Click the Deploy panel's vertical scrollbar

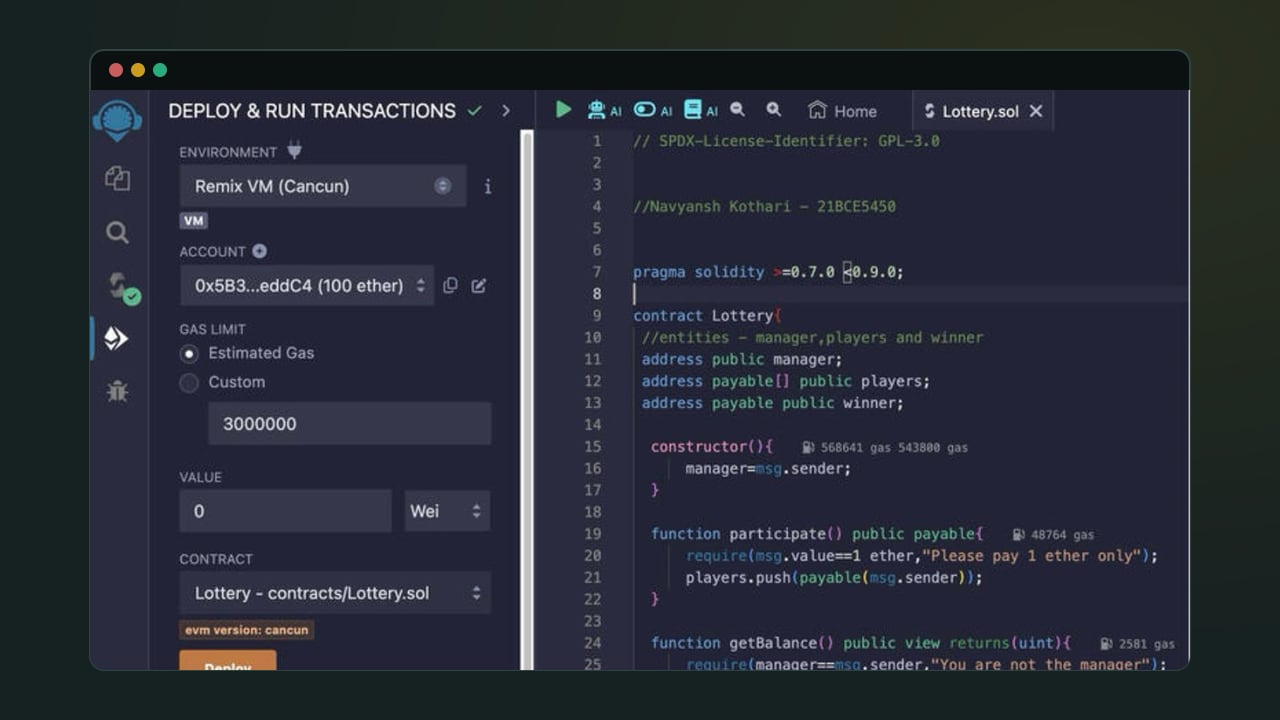(527, 400)
